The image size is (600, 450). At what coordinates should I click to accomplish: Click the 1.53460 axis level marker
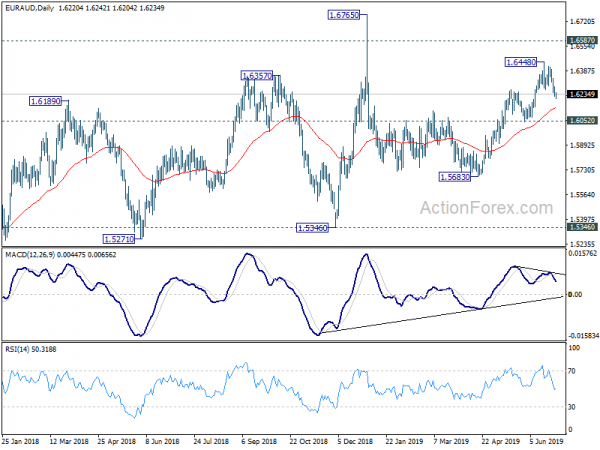(582, 227)
